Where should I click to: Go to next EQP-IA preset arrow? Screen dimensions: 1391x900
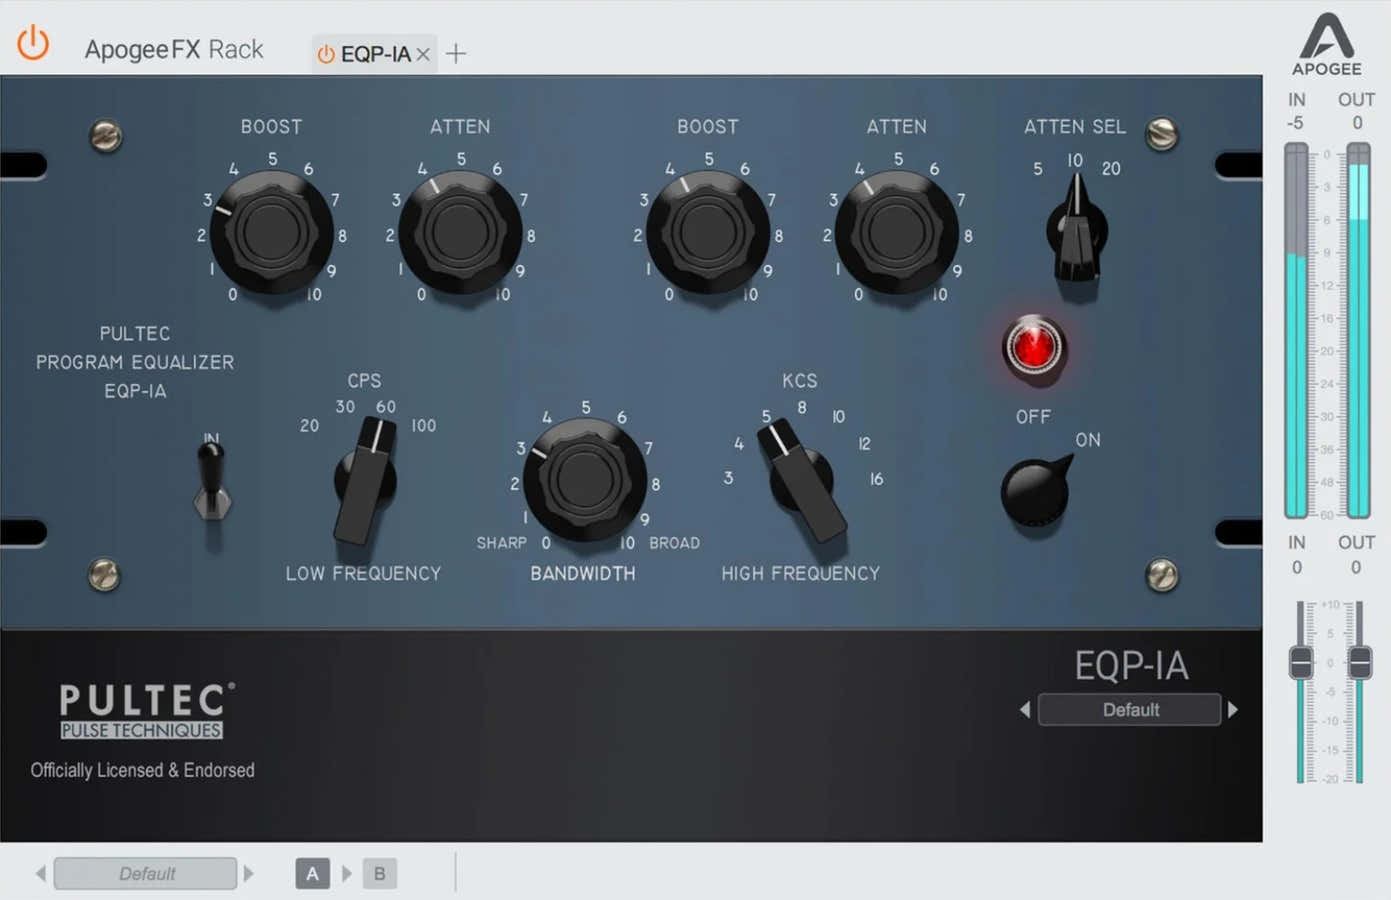[x=1233, y=710]
